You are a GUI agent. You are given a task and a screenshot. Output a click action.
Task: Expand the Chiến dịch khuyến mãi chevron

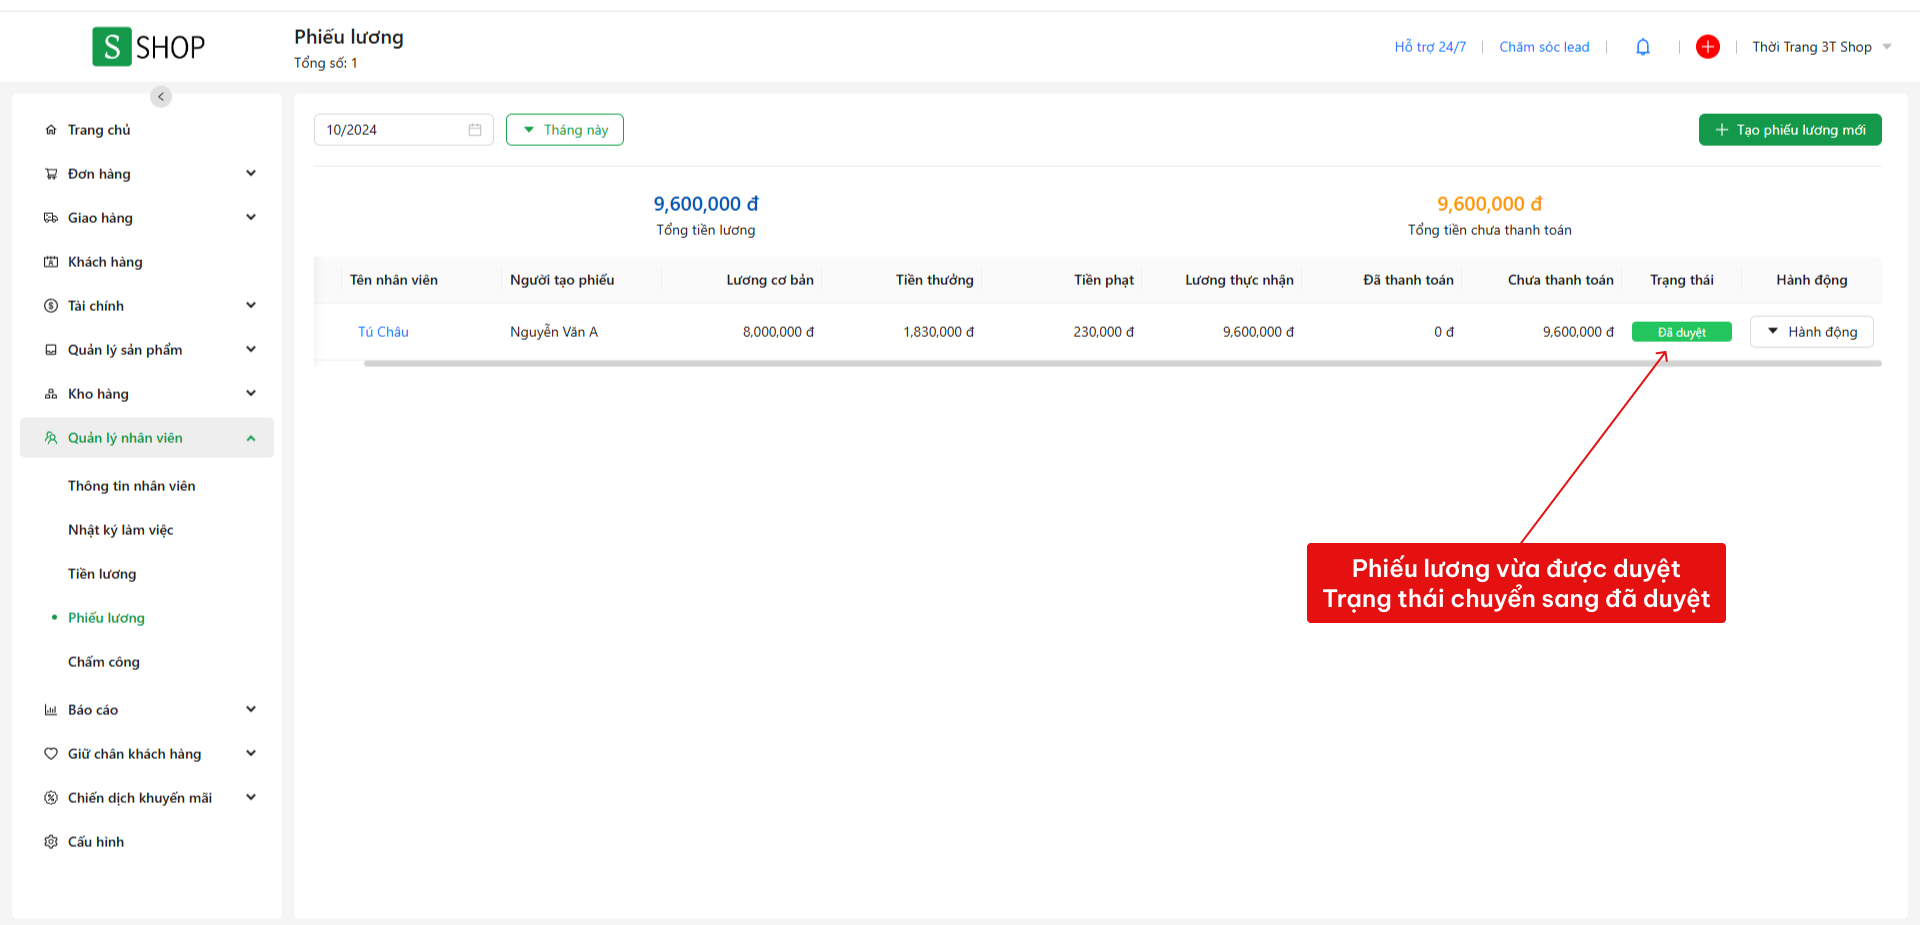tap(251, 798)
